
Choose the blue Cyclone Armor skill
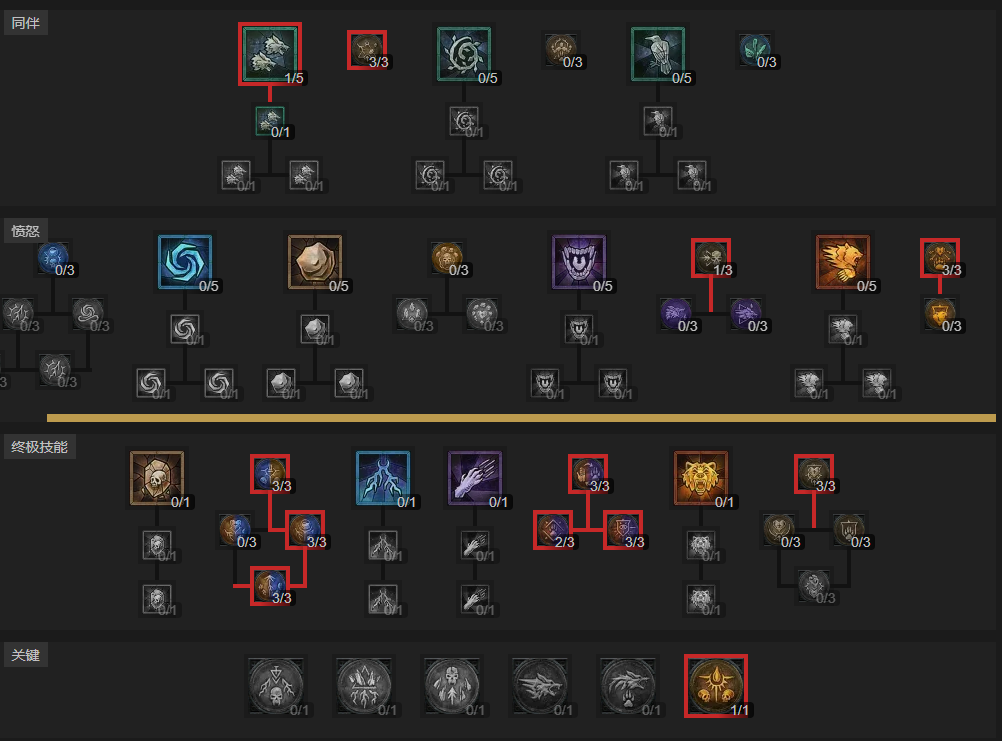coord(185,262)
